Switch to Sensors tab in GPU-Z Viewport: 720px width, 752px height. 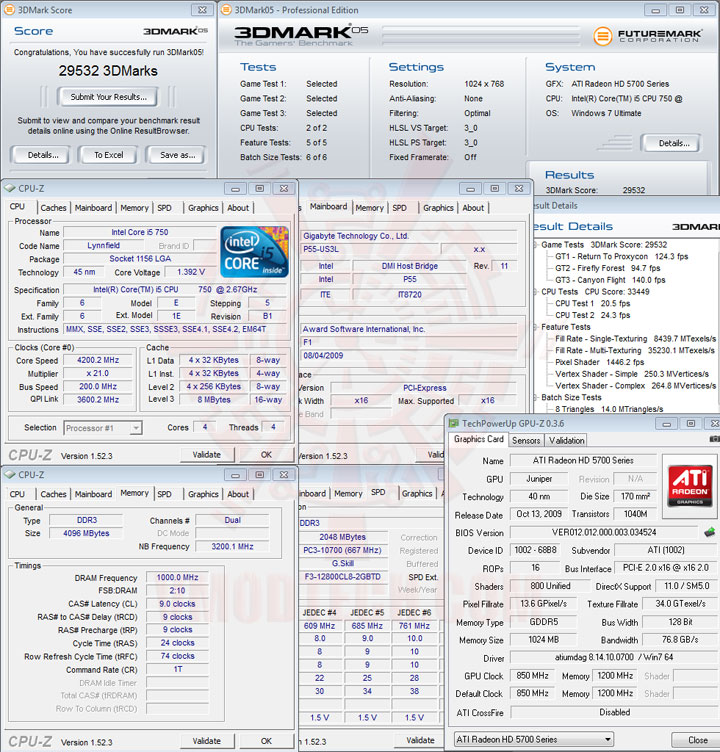point(526,440)
